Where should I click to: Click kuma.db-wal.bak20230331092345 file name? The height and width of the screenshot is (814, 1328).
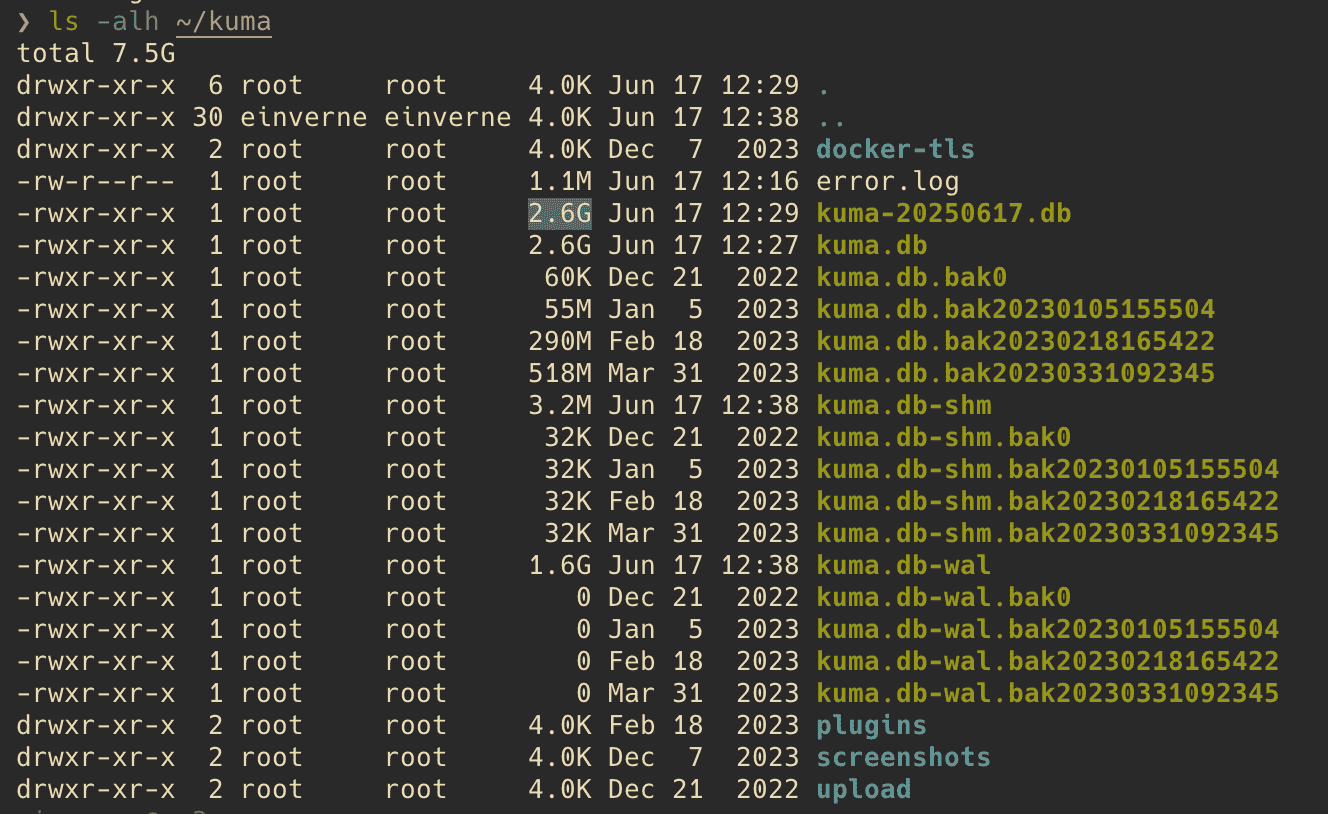point(1047,694)
